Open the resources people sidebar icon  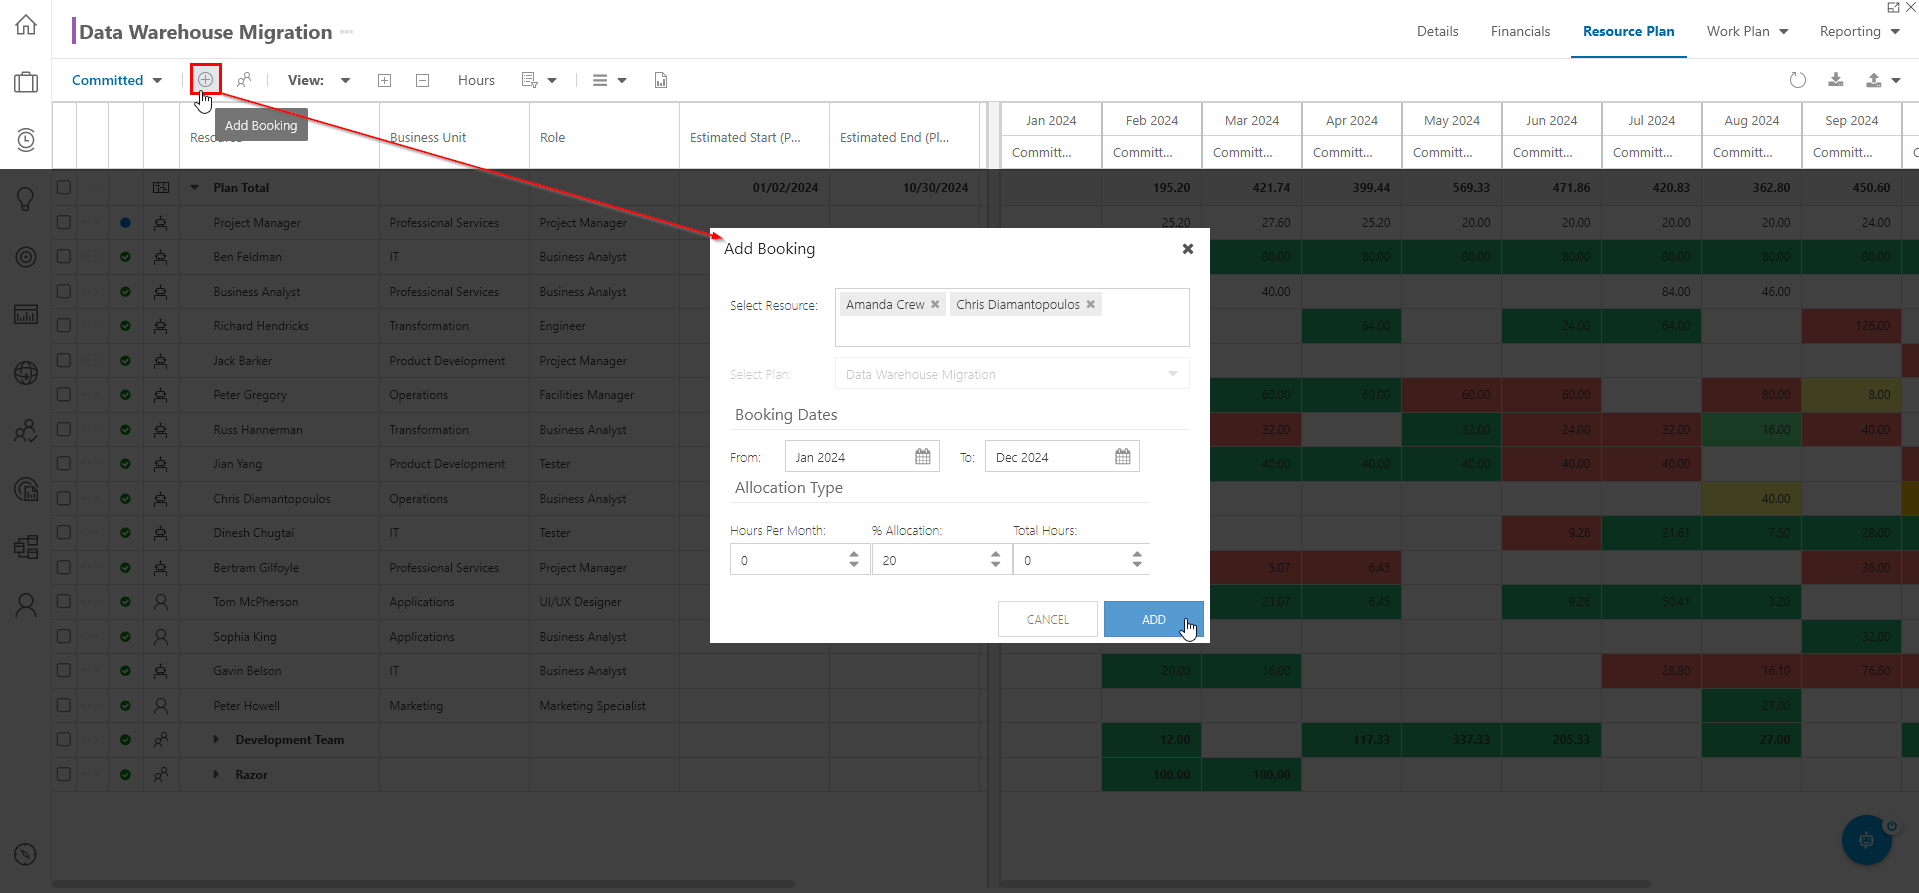click(26, 431)
